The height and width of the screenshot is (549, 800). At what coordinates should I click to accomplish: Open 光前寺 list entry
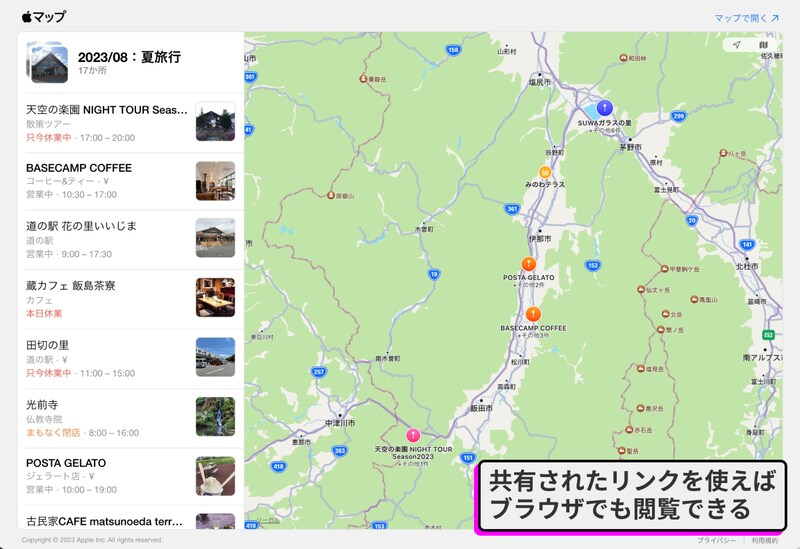pyautogui.click(x=131, y=418)
